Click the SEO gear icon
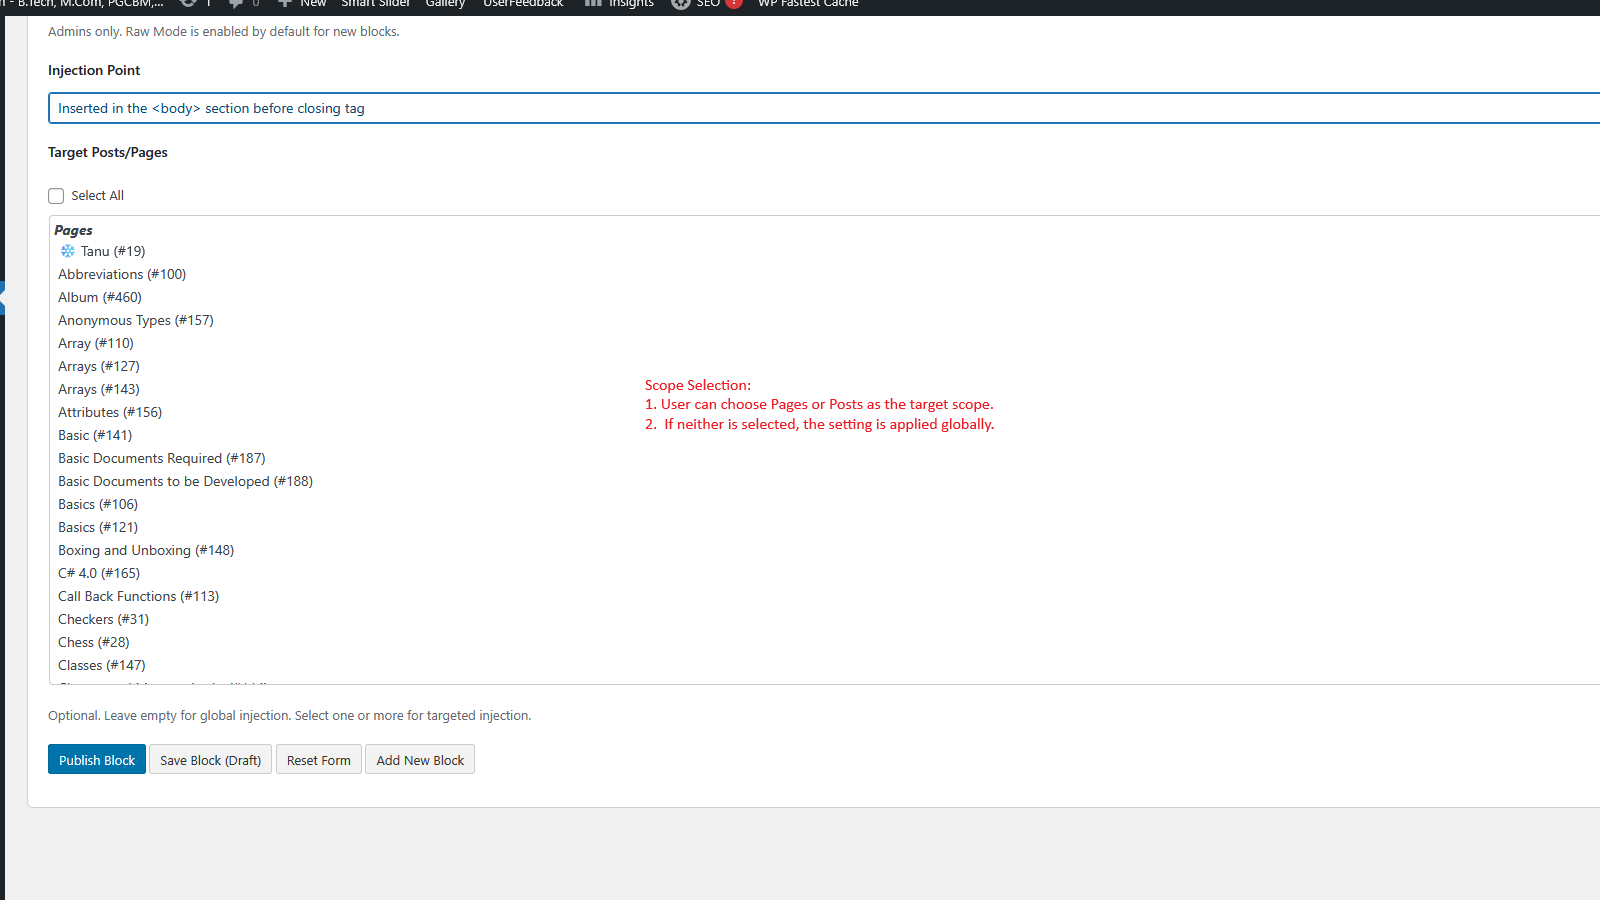The width and height of the screenshot is (1600, 900). pos(681,3)
